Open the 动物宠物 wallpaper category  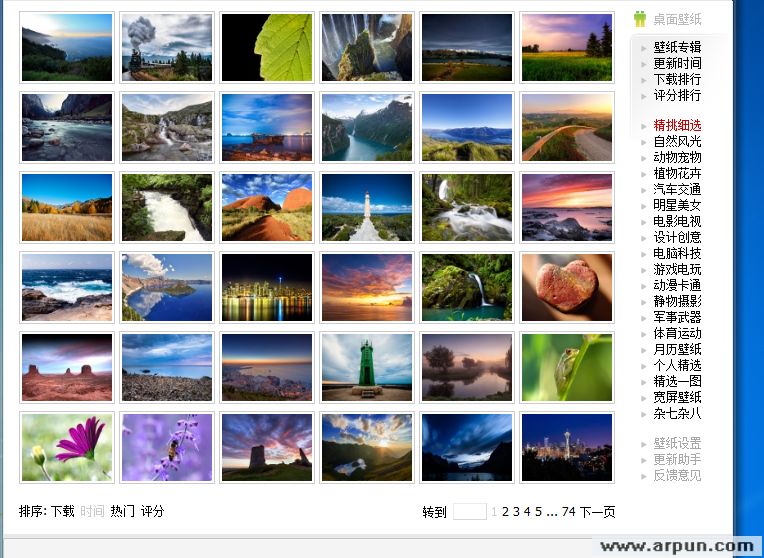677,157
